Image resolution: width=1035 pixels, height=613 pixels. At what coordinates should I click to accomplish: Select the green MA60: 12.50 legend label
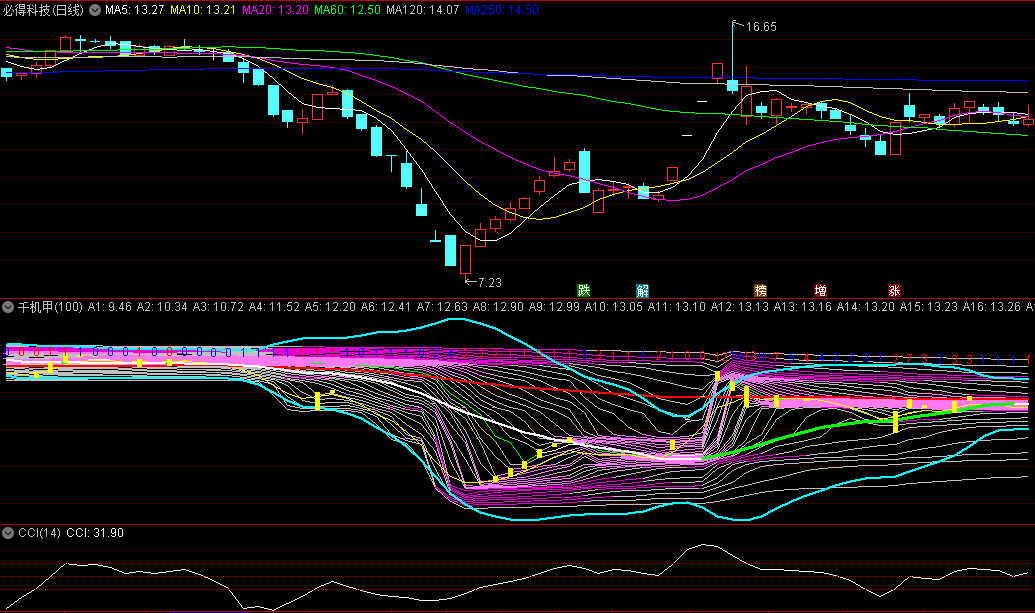pyautogui.click(x=347, y=9)
